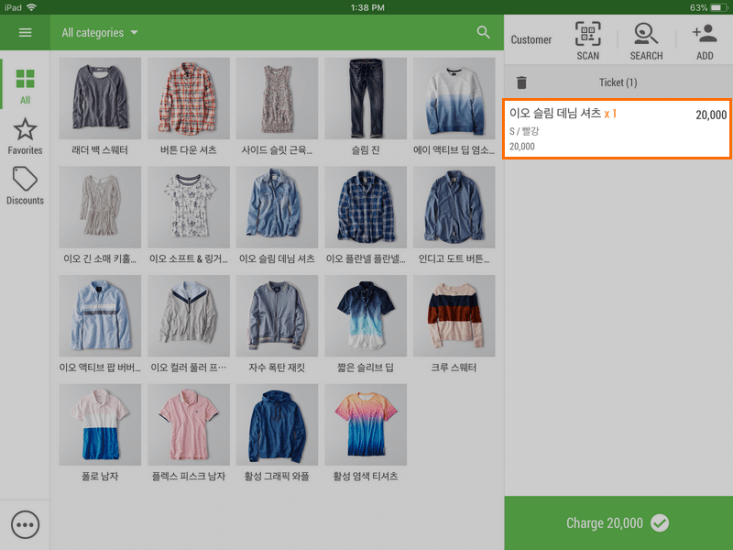Image resolution: width=733 pixels, height=550 pixels.
Task: Search for a customer
Action: click(646, 41)
